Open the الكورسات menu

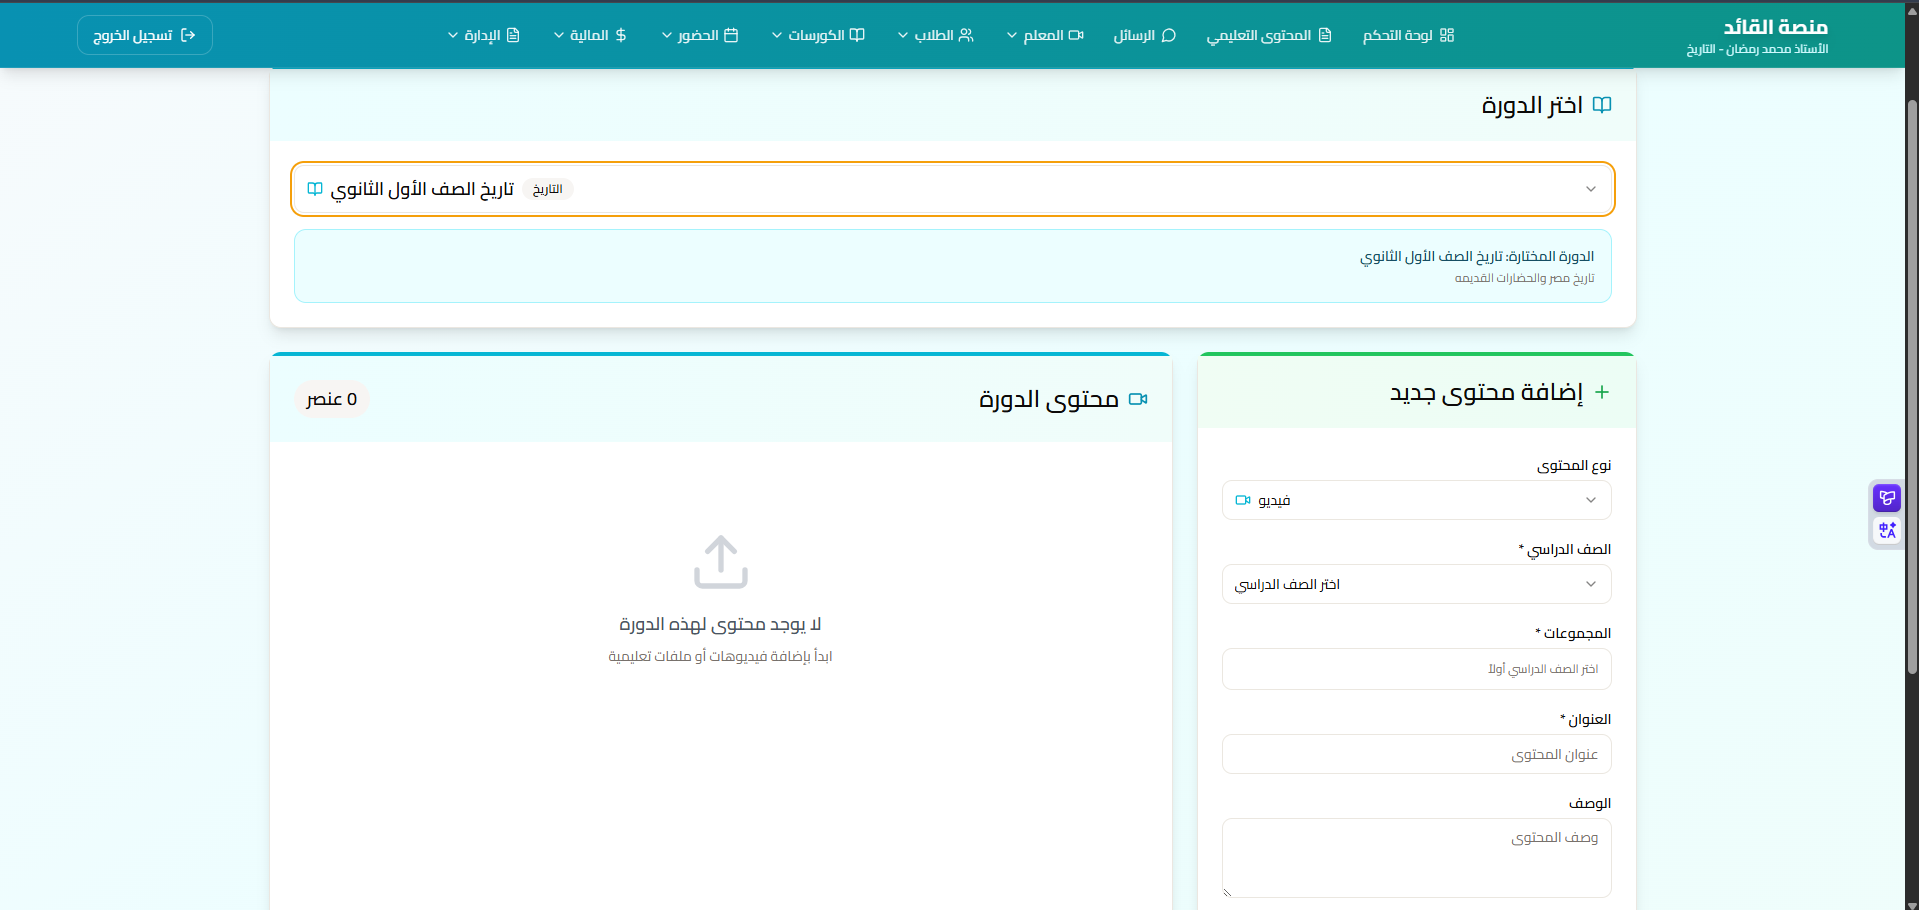[x=818, y=35]
